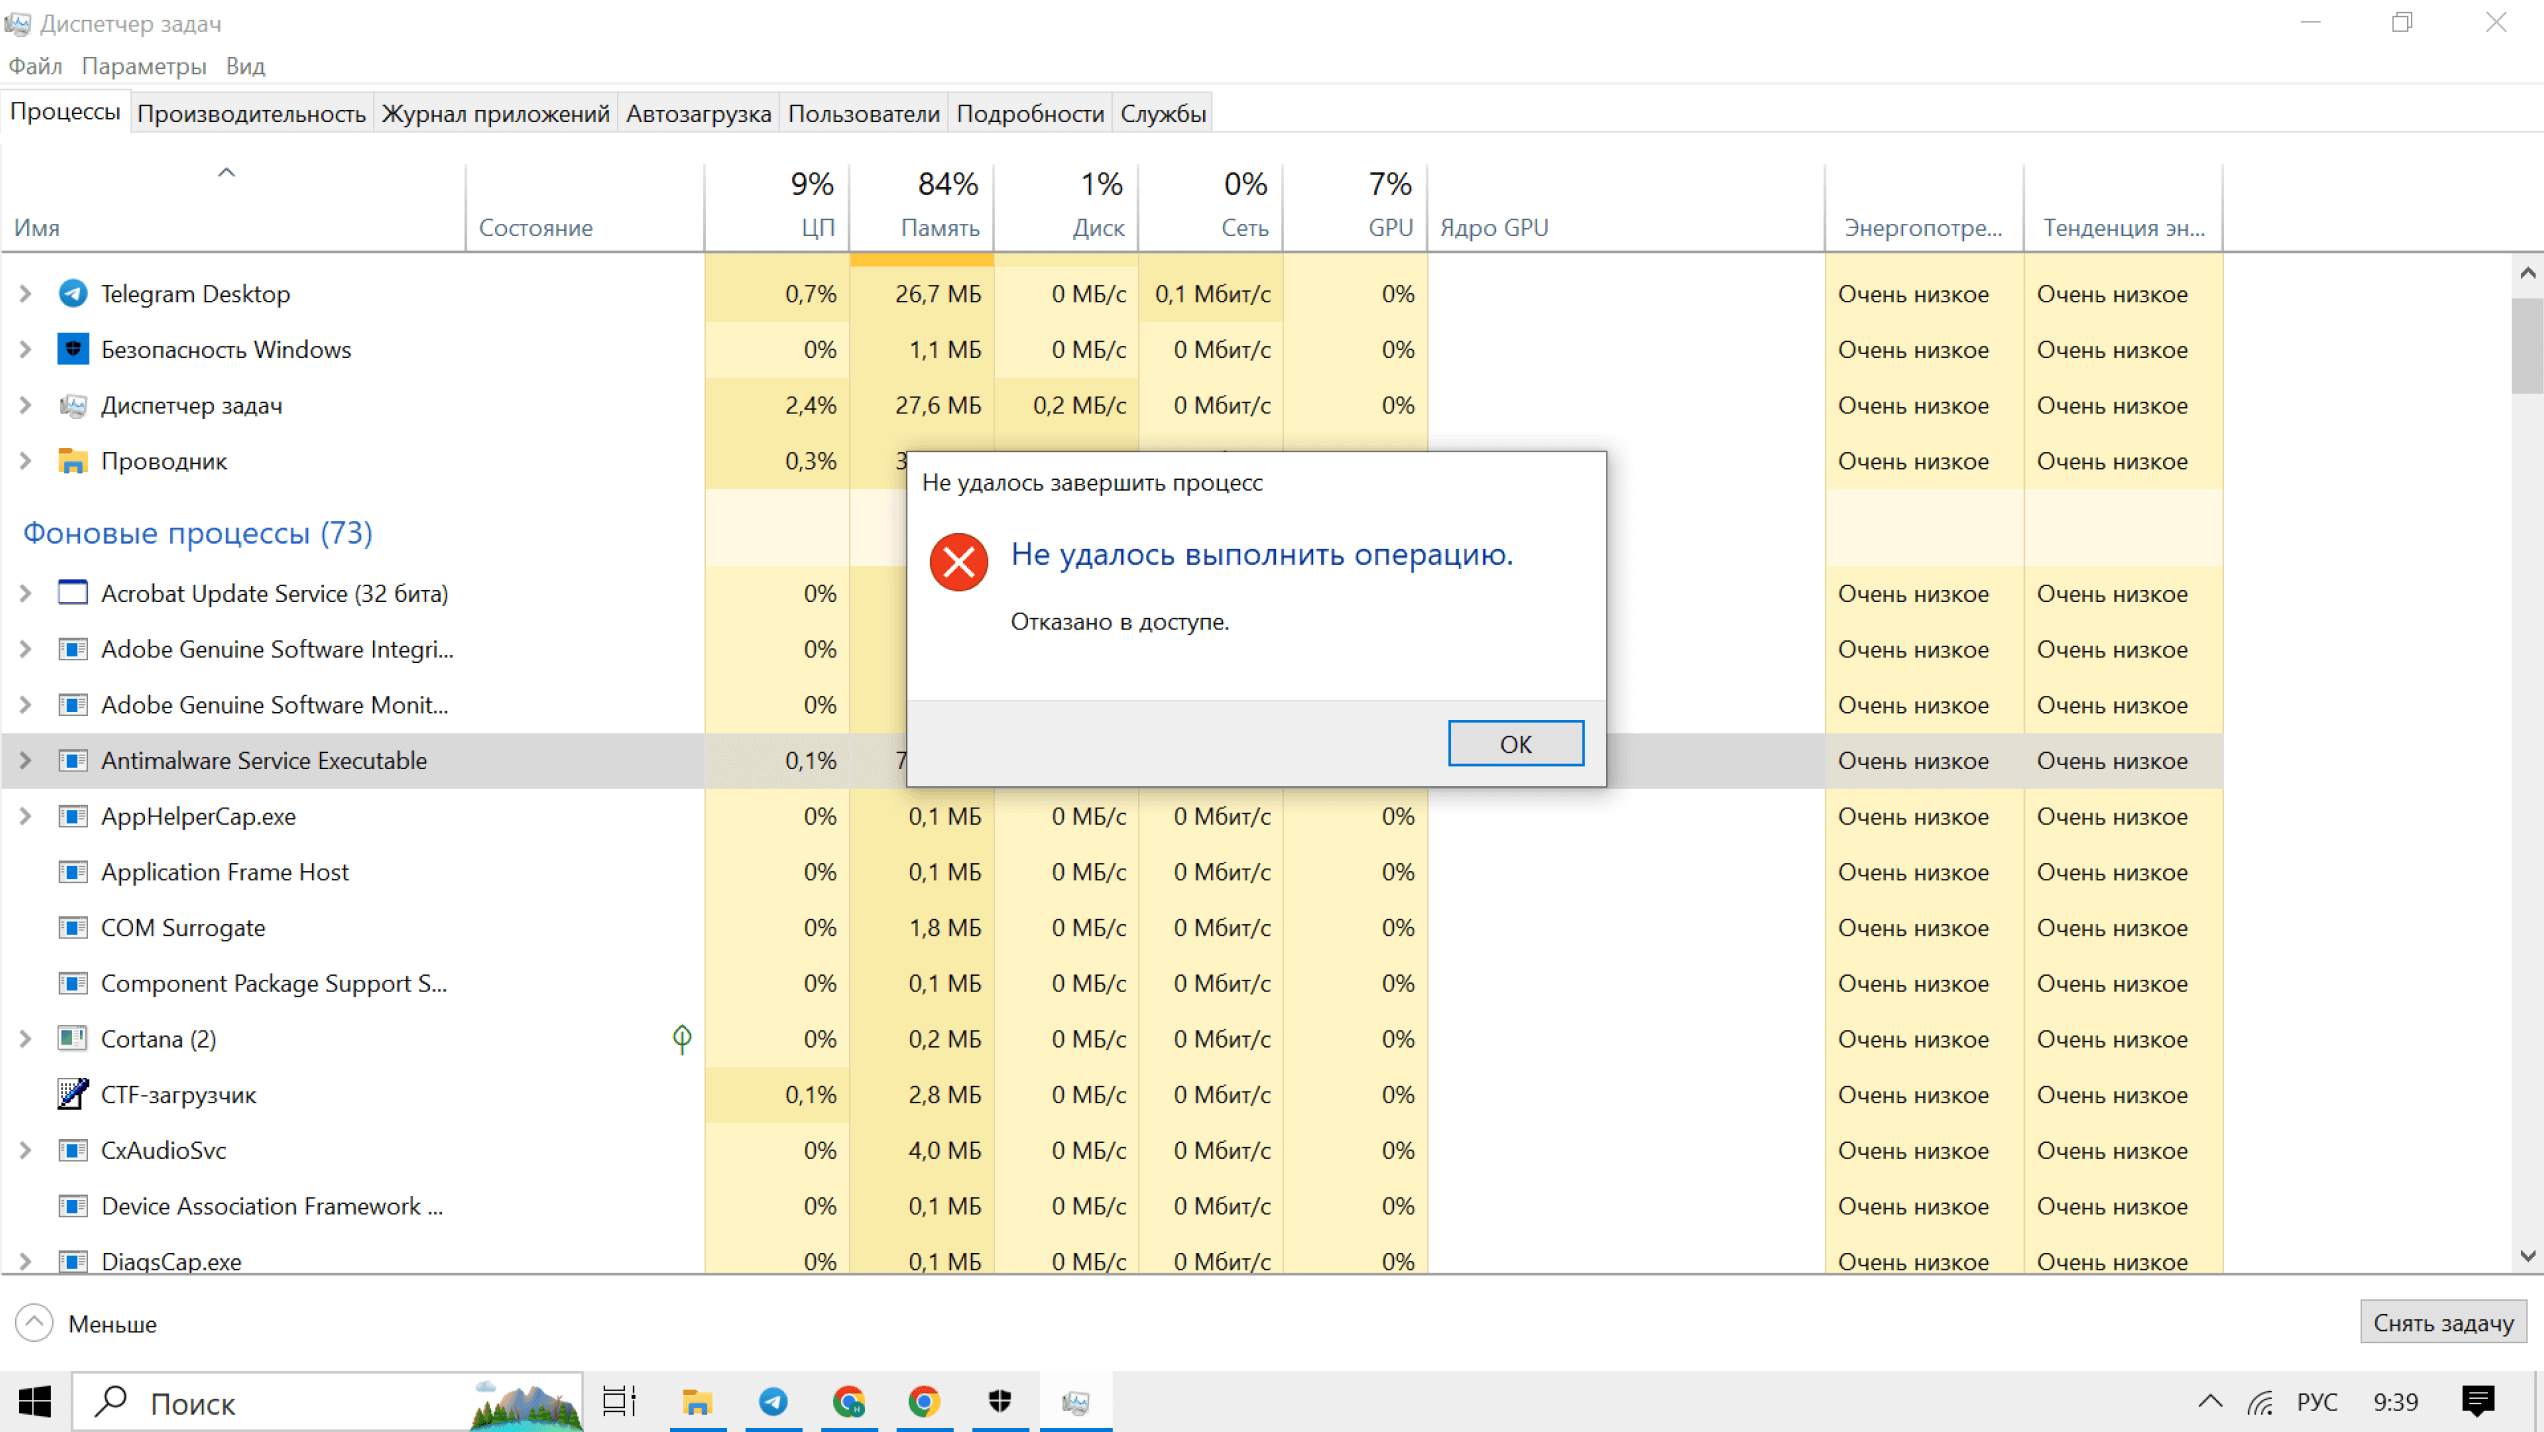Image resolution: width=2544 pixels, height=1432 pixels.
Task: Open Windows Security shield in taskbar
Action: (999, 1402)
